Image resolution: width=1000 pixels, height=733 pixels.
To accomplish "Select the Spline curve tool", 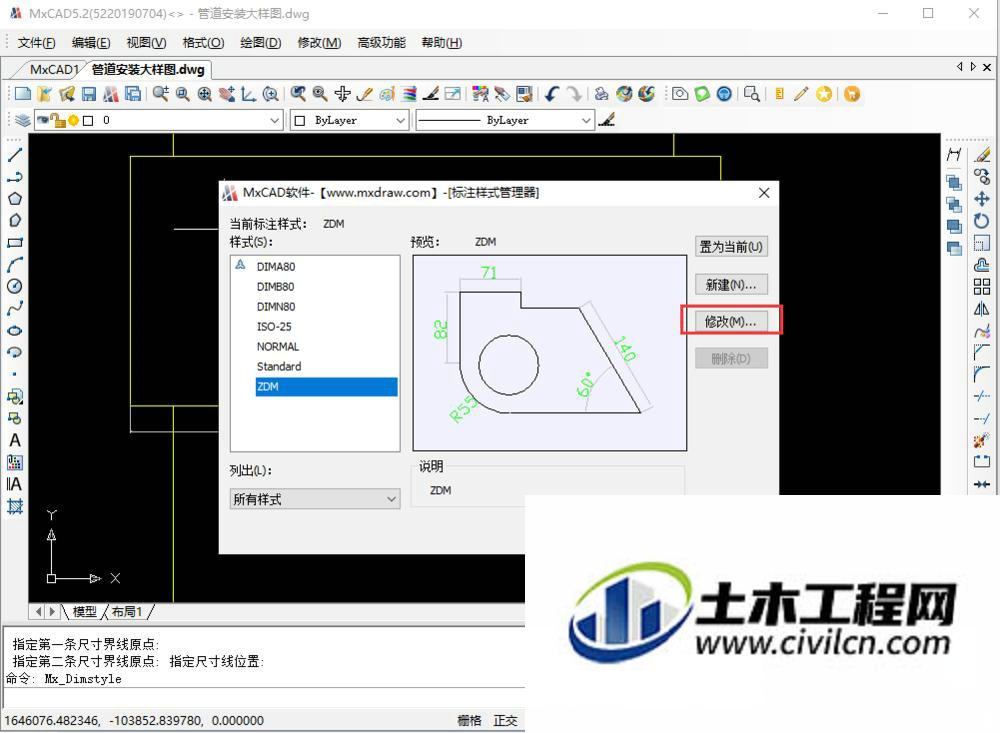I will [15, 308].
